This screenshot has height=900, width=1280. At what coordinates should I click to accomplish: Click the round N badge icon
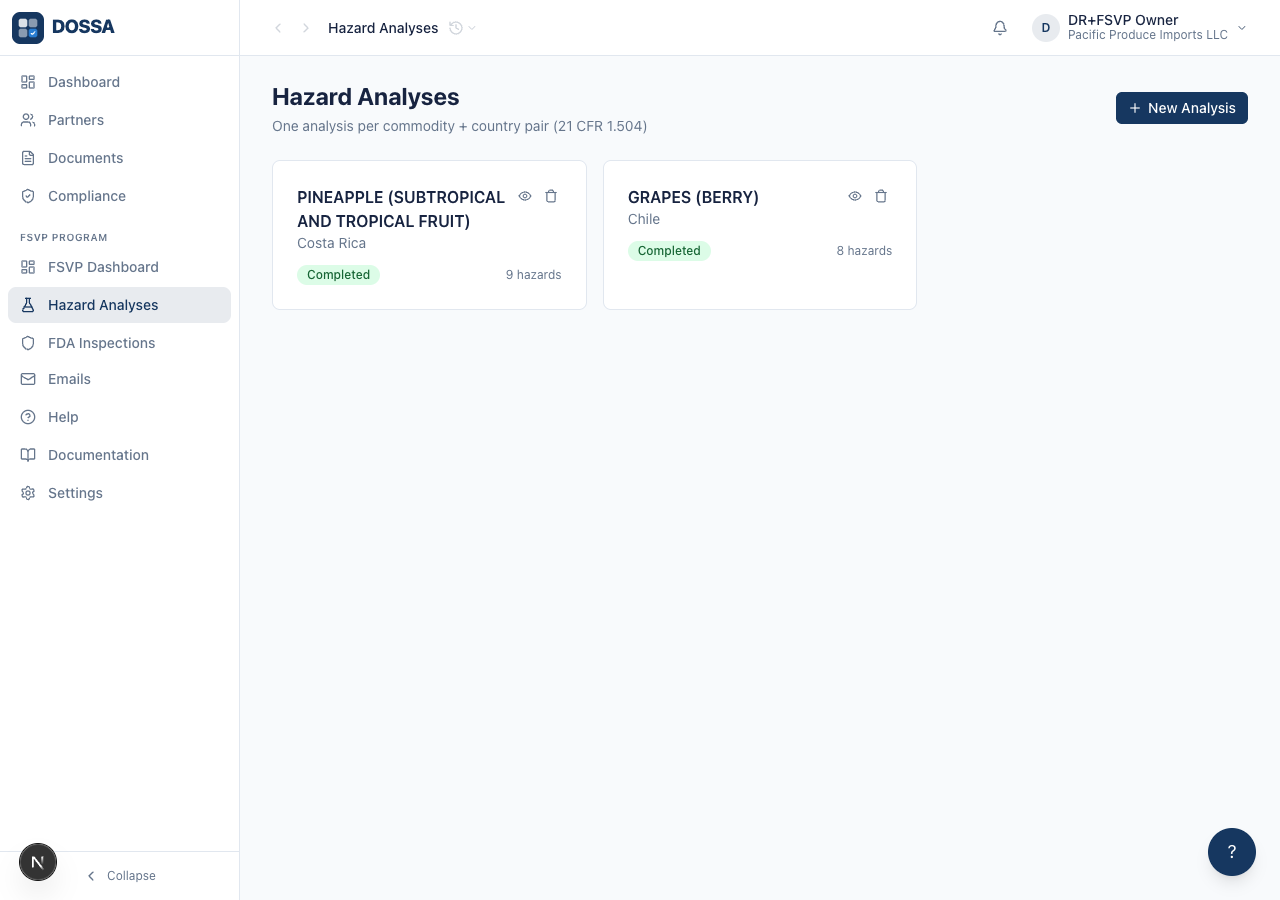click(38, 861)
